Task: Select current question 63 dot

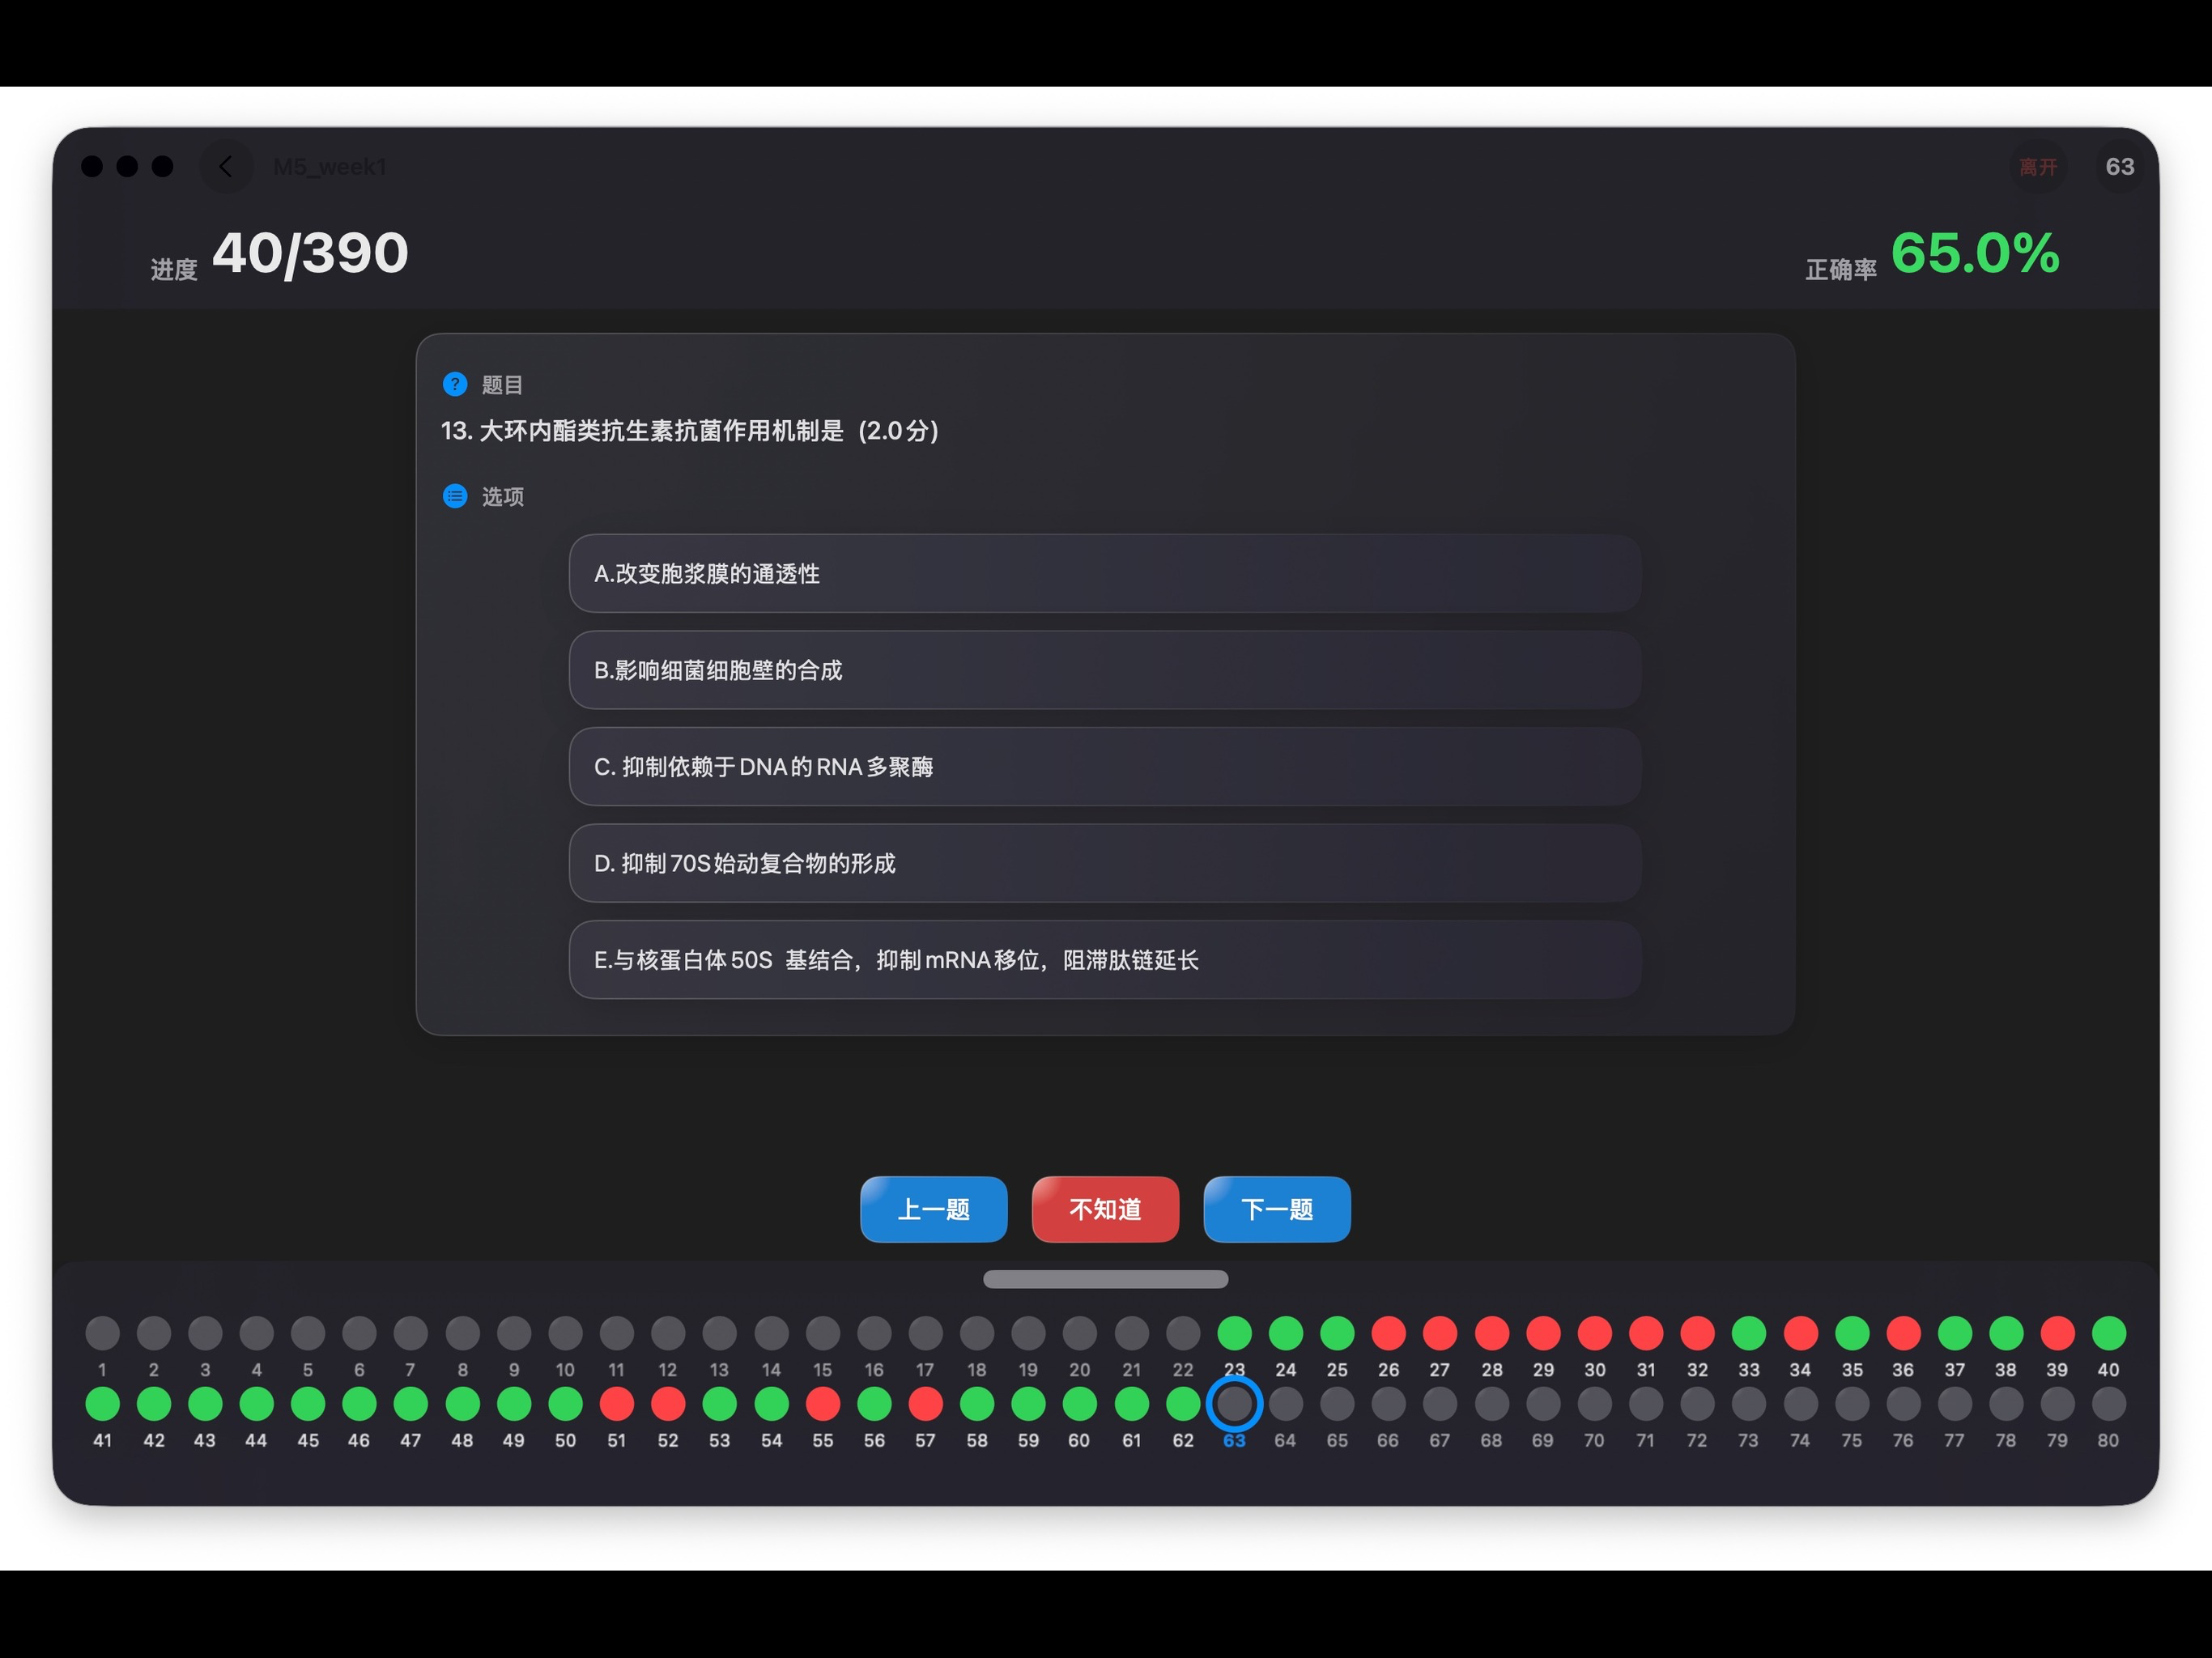Action: click(x=1235, y=1404)
